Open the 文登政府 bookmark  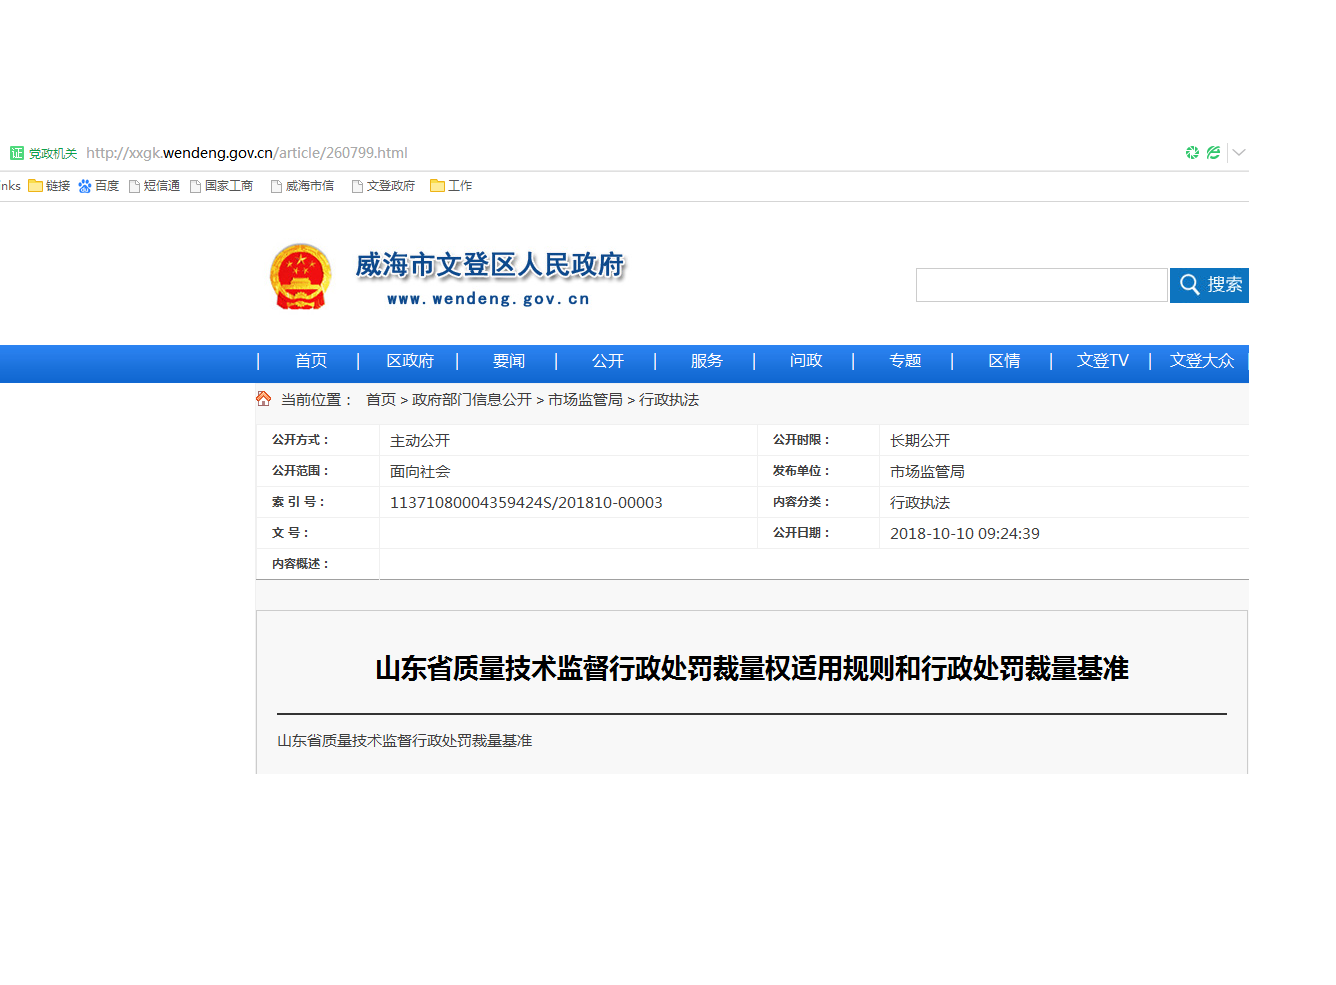click(383, 186)
